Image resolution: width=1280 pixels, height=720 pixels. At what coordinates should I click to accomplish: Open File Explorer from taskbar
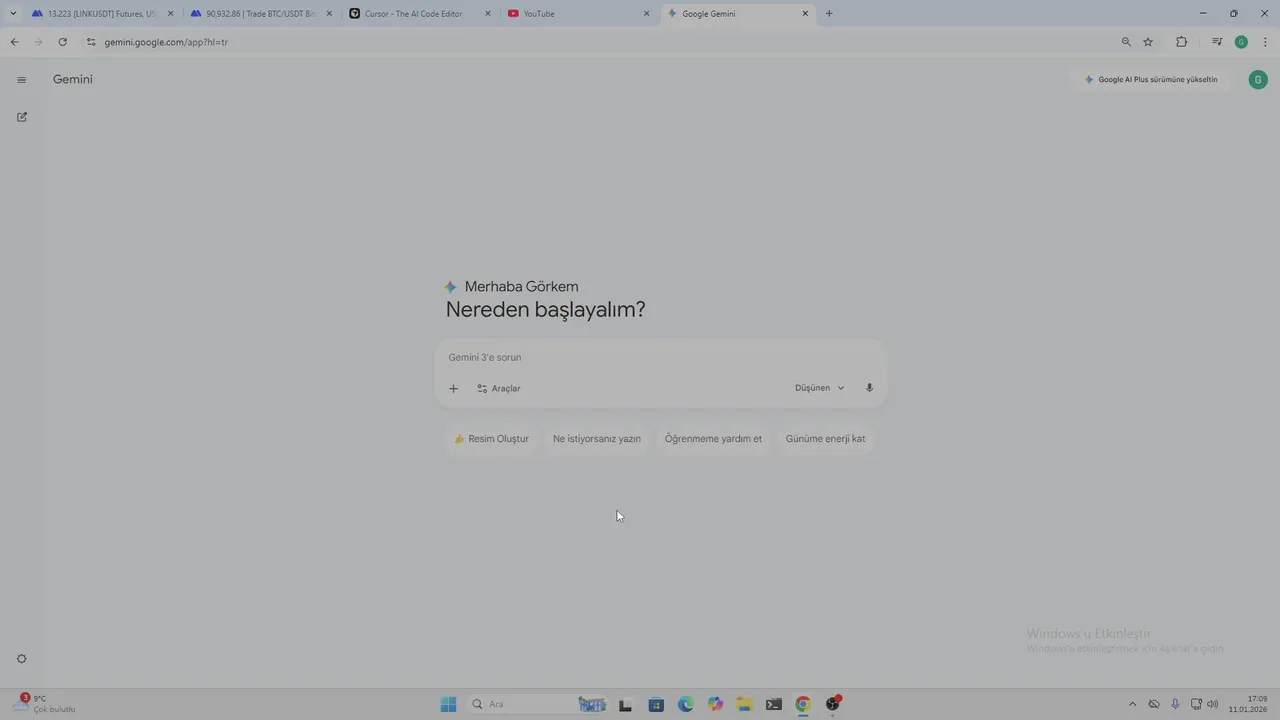pos(744,704)
